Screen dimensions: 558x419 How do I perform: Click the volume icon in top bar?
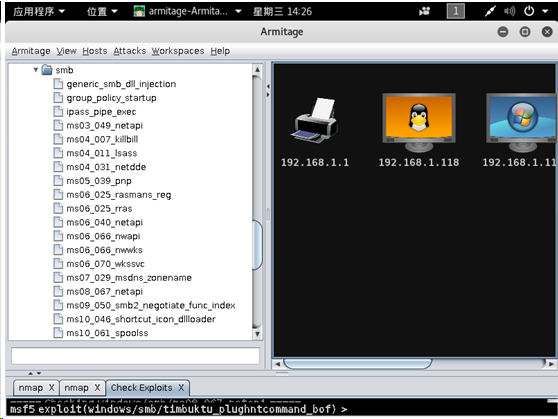(x=509, y=11)
